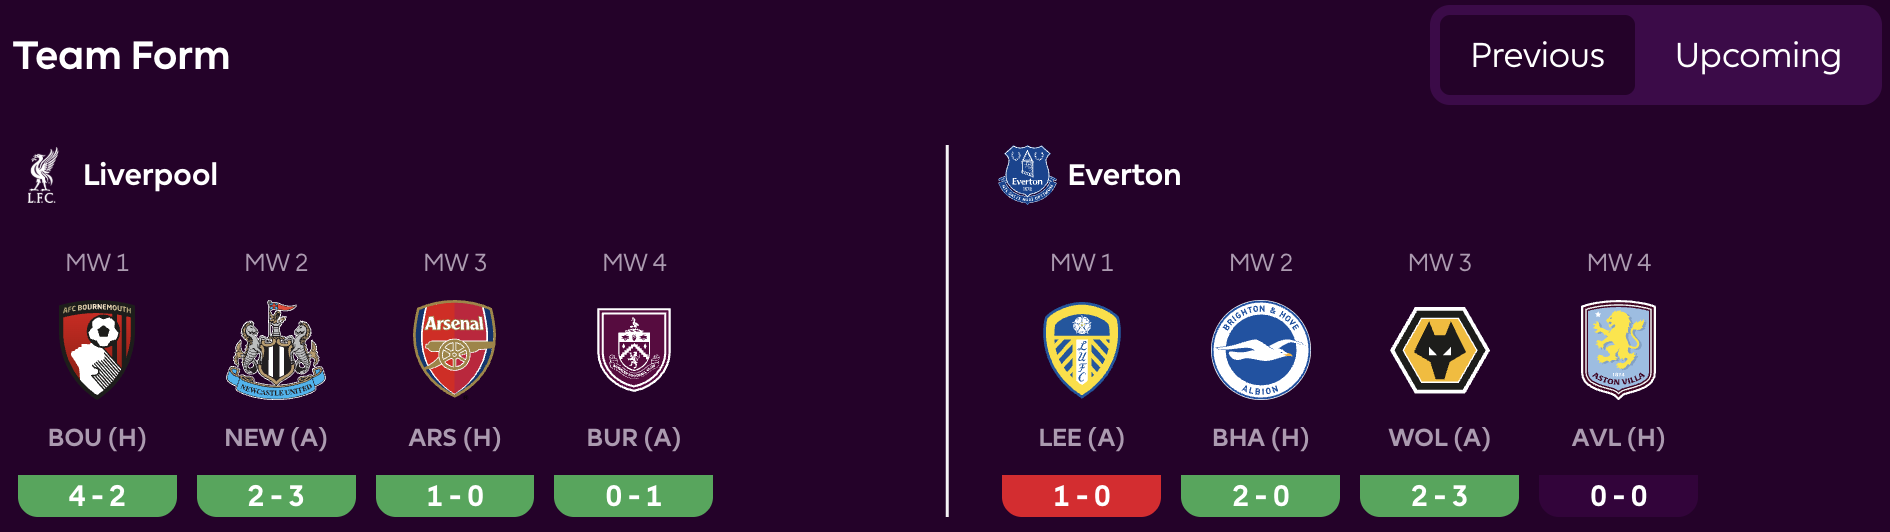Click the Arsenal crest icon

coord(455,349)
